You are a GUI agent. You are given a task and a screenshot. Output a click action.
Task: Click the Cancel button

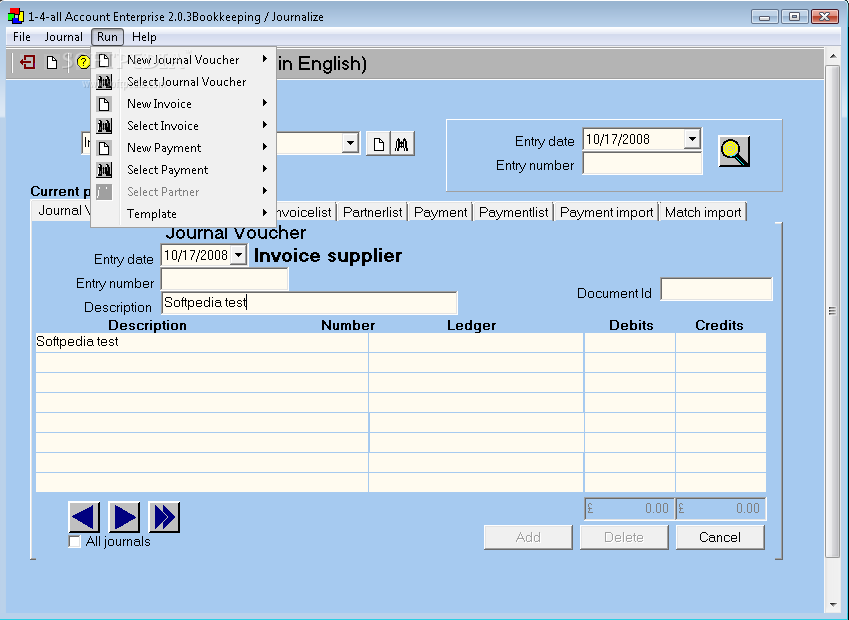(720, 537)
